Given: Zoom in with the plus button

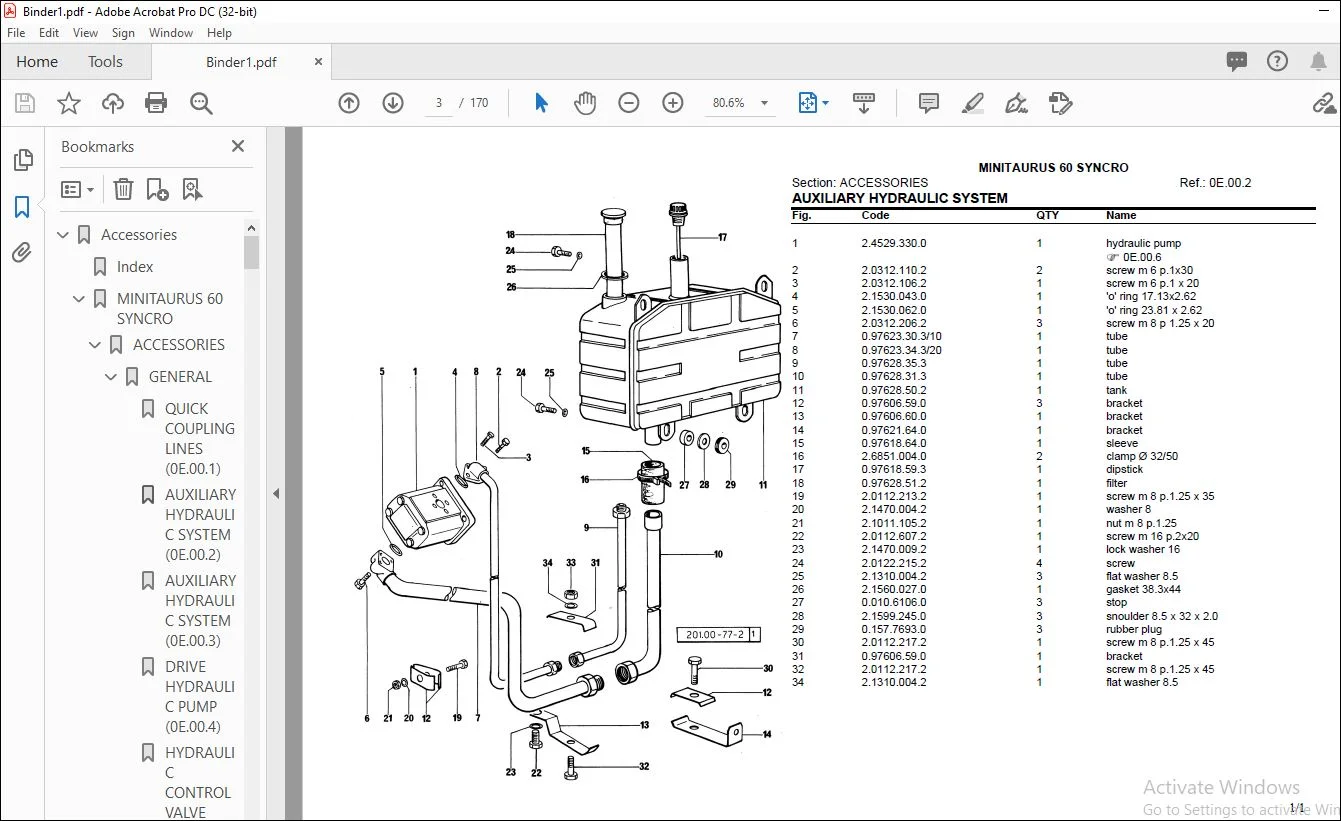Looking at the screenshot, I should 673,103.
